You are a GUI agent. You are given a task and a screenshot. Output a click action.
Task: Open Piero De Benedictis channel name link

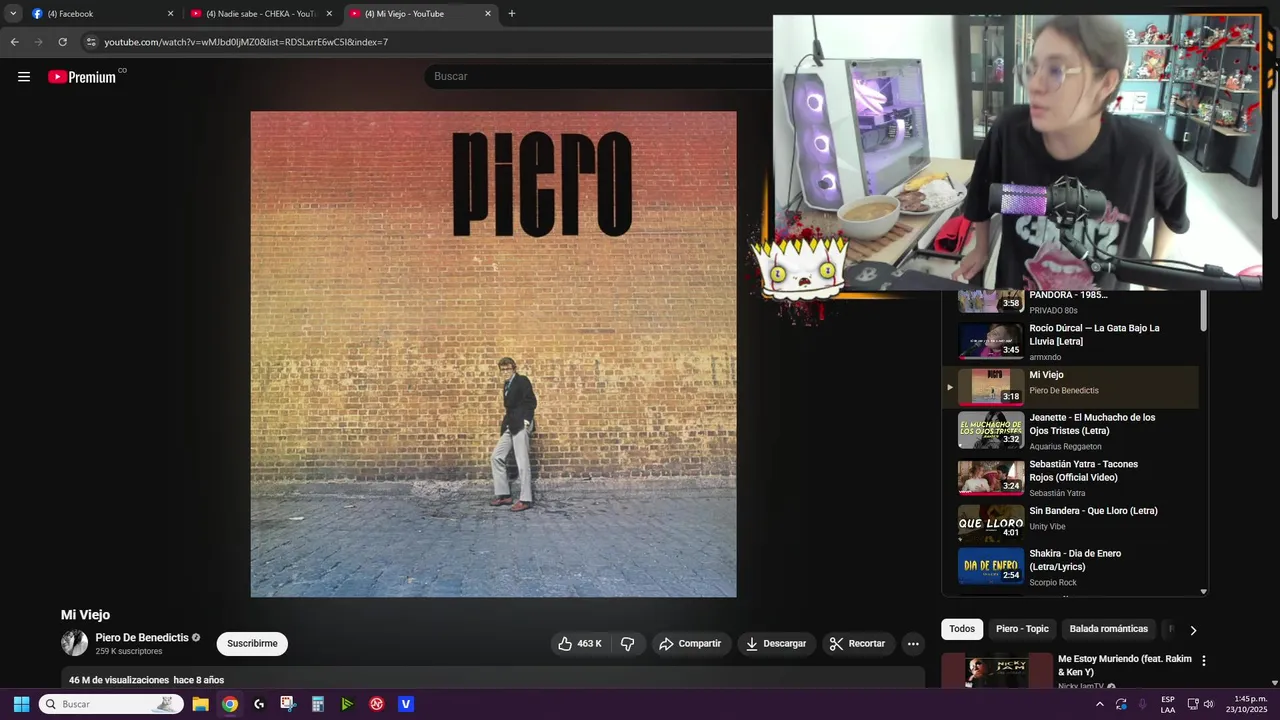142,637
